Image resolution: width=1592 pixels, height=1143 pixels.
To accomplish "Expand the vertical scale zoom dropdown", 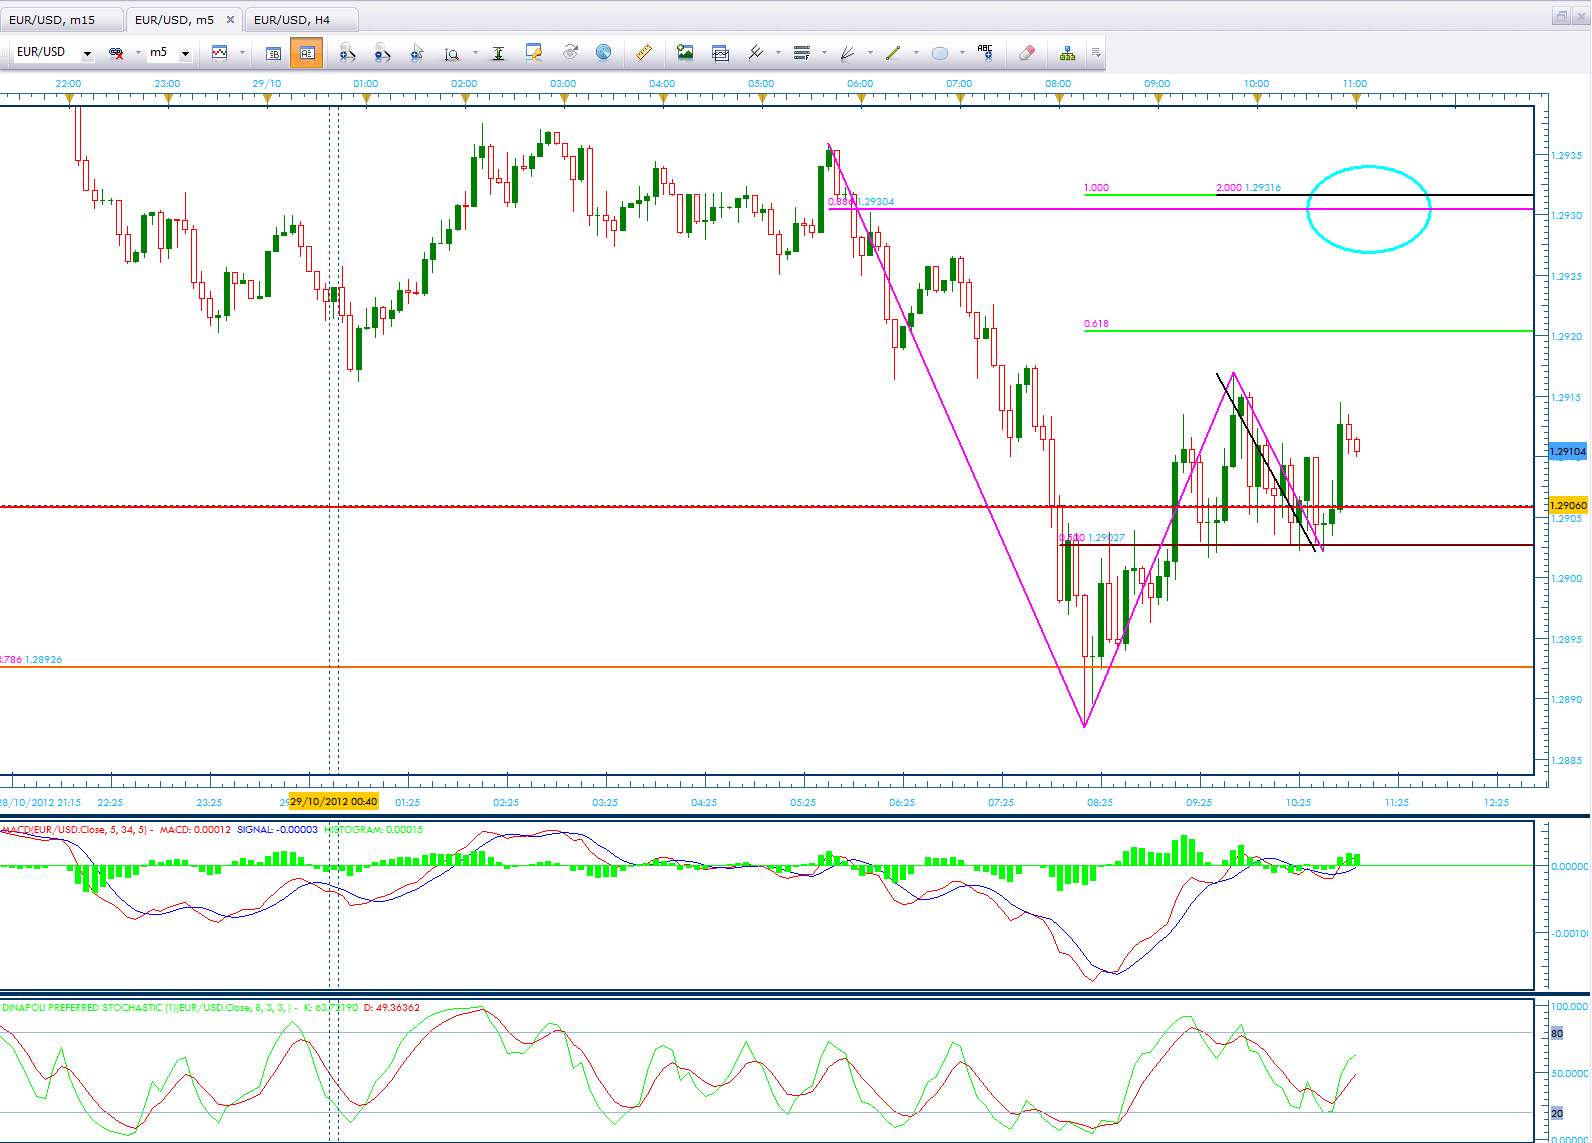I will 475,53.
